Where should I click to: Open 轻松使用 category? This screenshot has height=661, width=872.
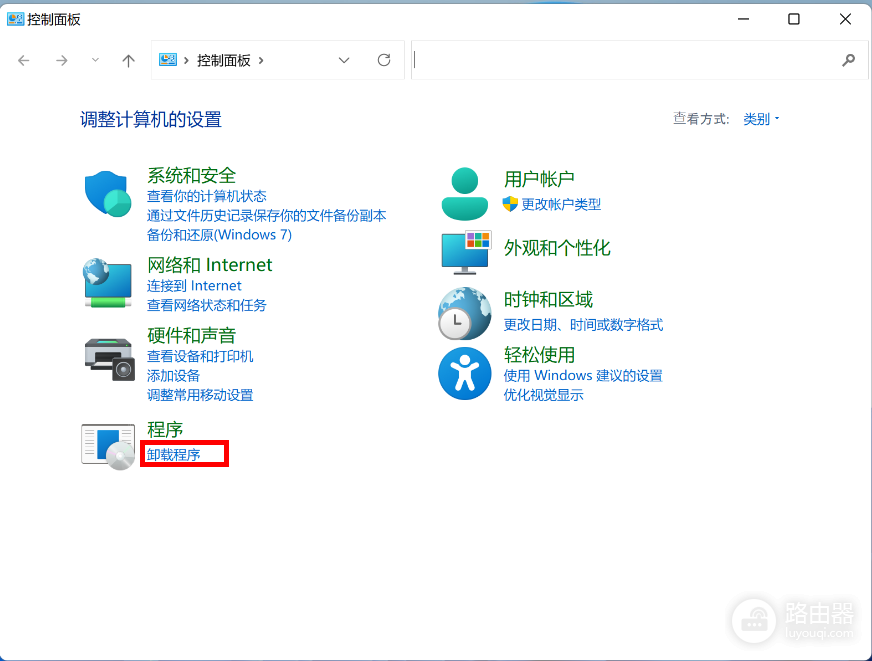tap(539, 355)
